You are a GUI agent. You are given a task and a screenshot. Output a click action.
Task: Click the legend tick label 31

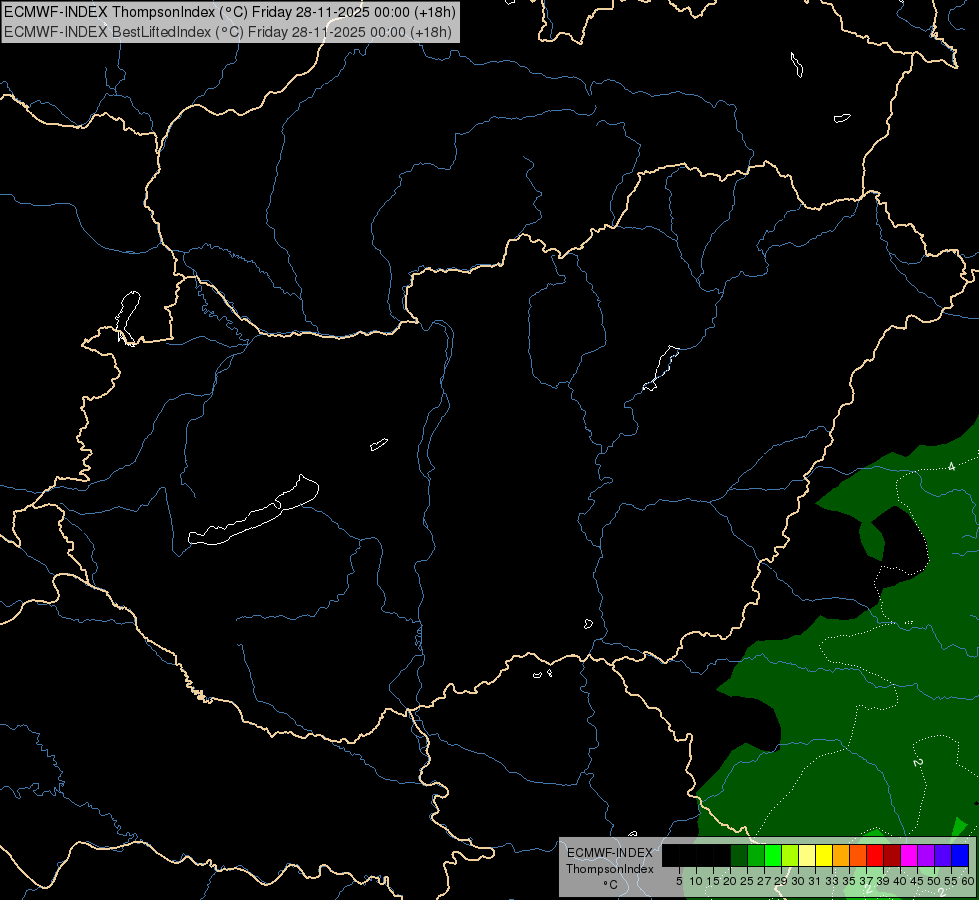click(815, 881)
